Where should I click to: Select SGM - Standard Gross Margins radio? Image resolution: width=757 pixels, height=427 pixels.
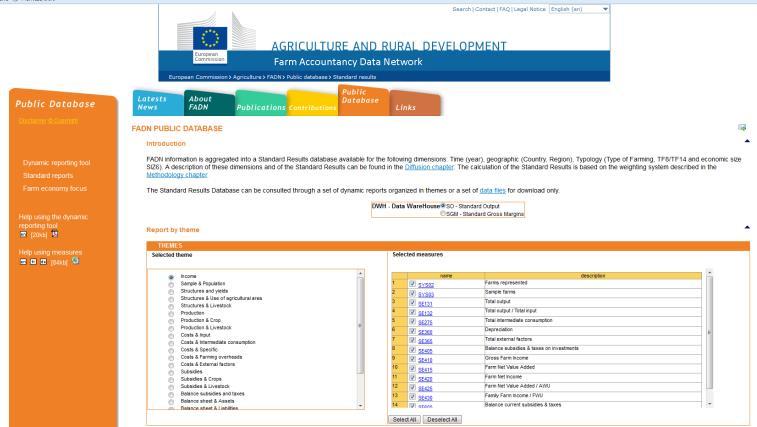(443, 213)
